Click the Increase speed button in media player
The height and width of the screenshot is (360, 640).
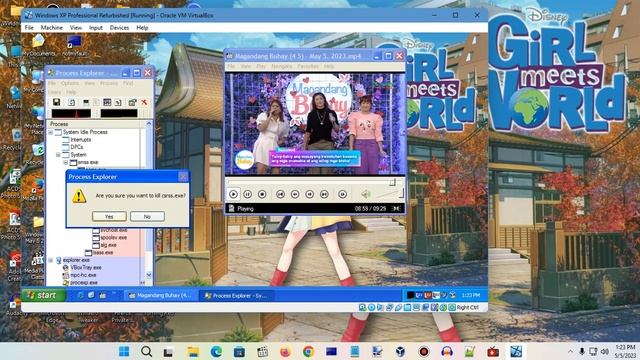pyautogui.click(x=309, y=194)
